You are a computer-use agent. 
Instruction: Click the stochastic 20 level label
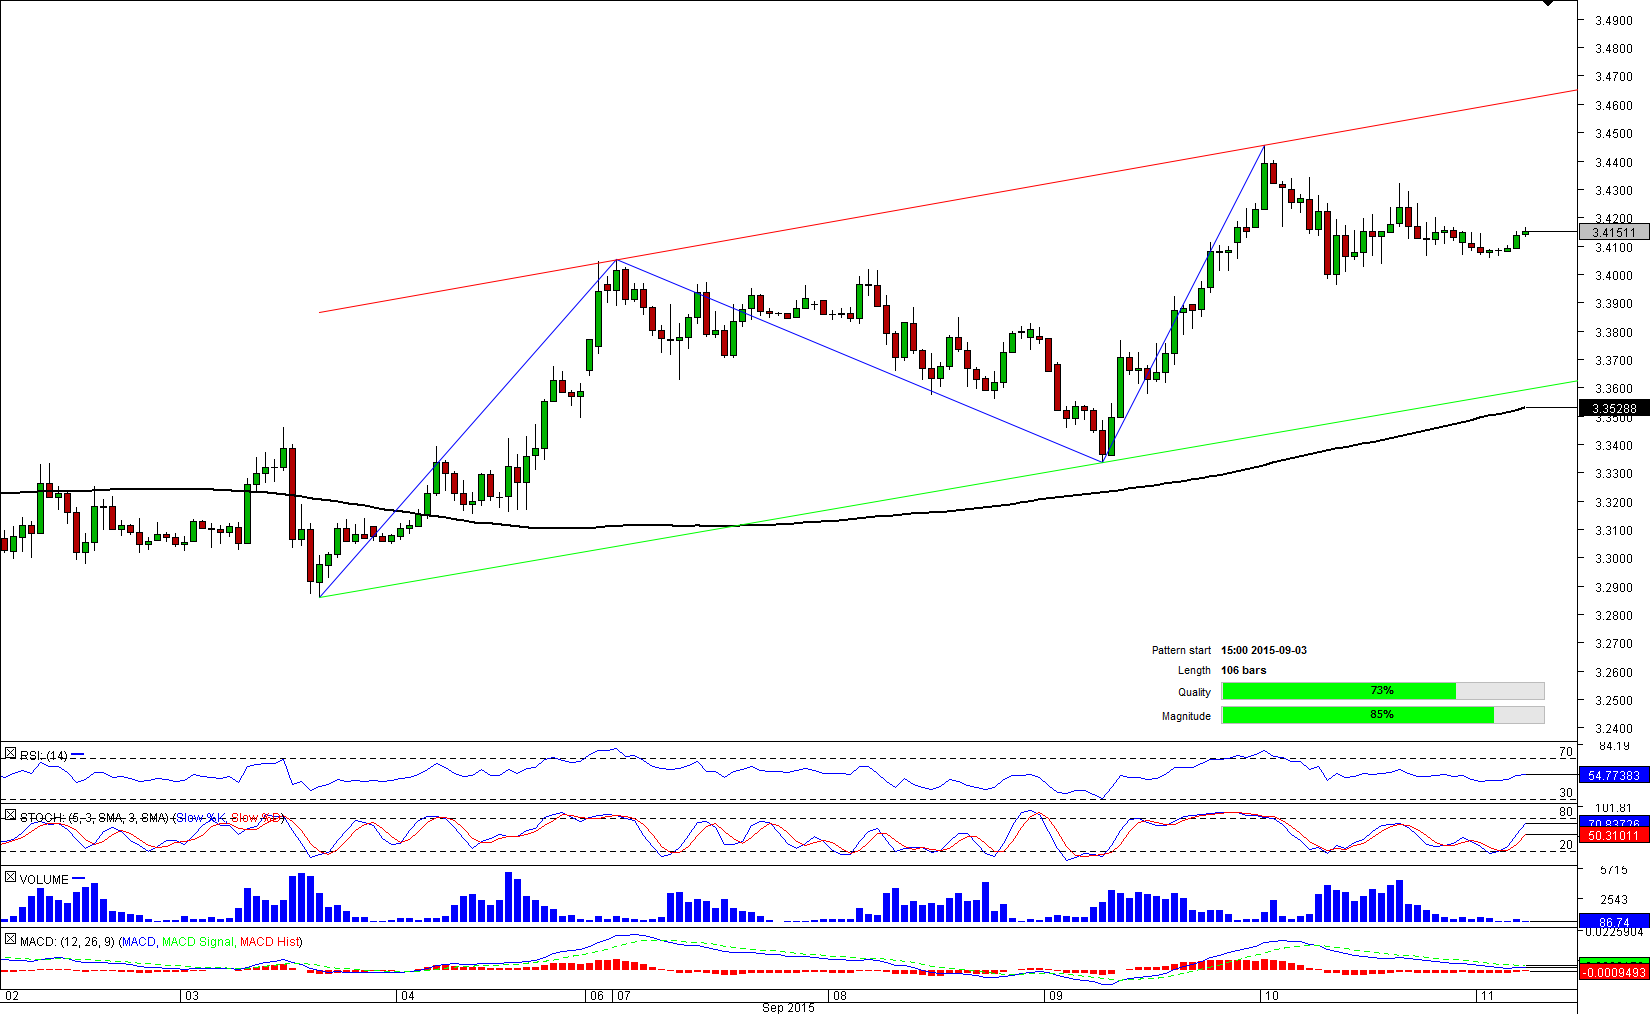(1566, 845)
